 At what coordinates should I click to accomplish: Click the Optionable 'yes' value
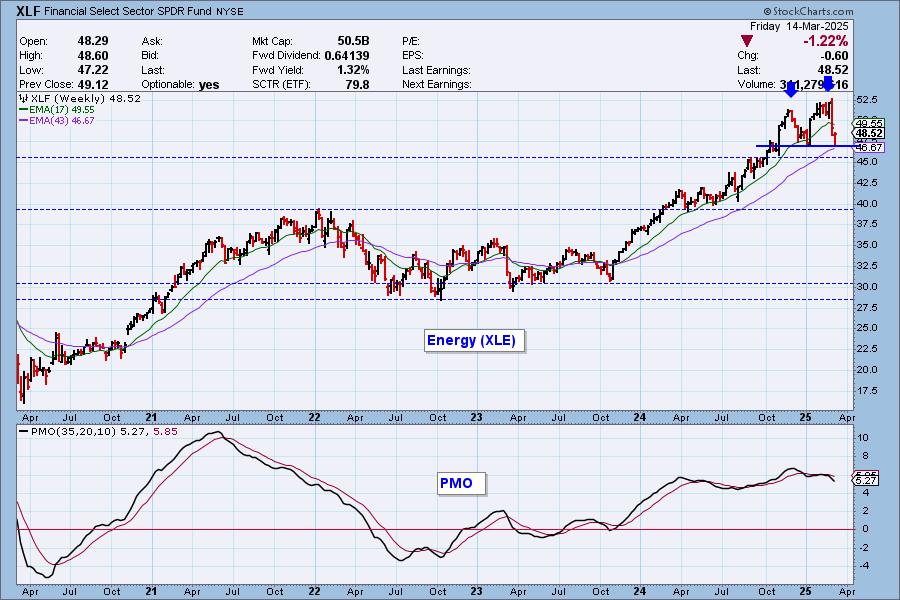click(209, 84)
